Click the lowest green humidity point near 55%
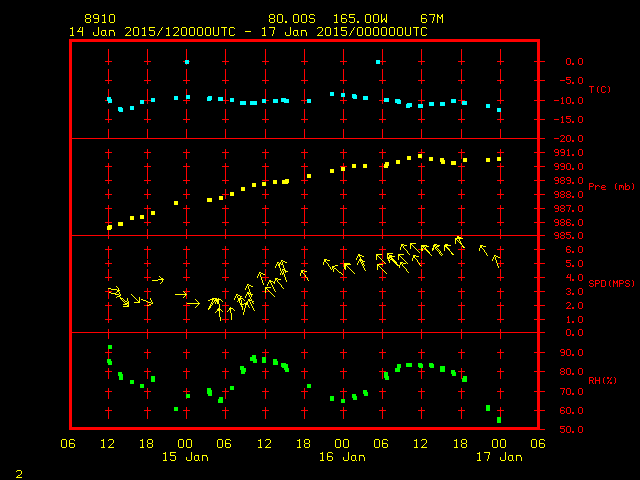Viewport: 640px width, 480px height. (499, 420)
